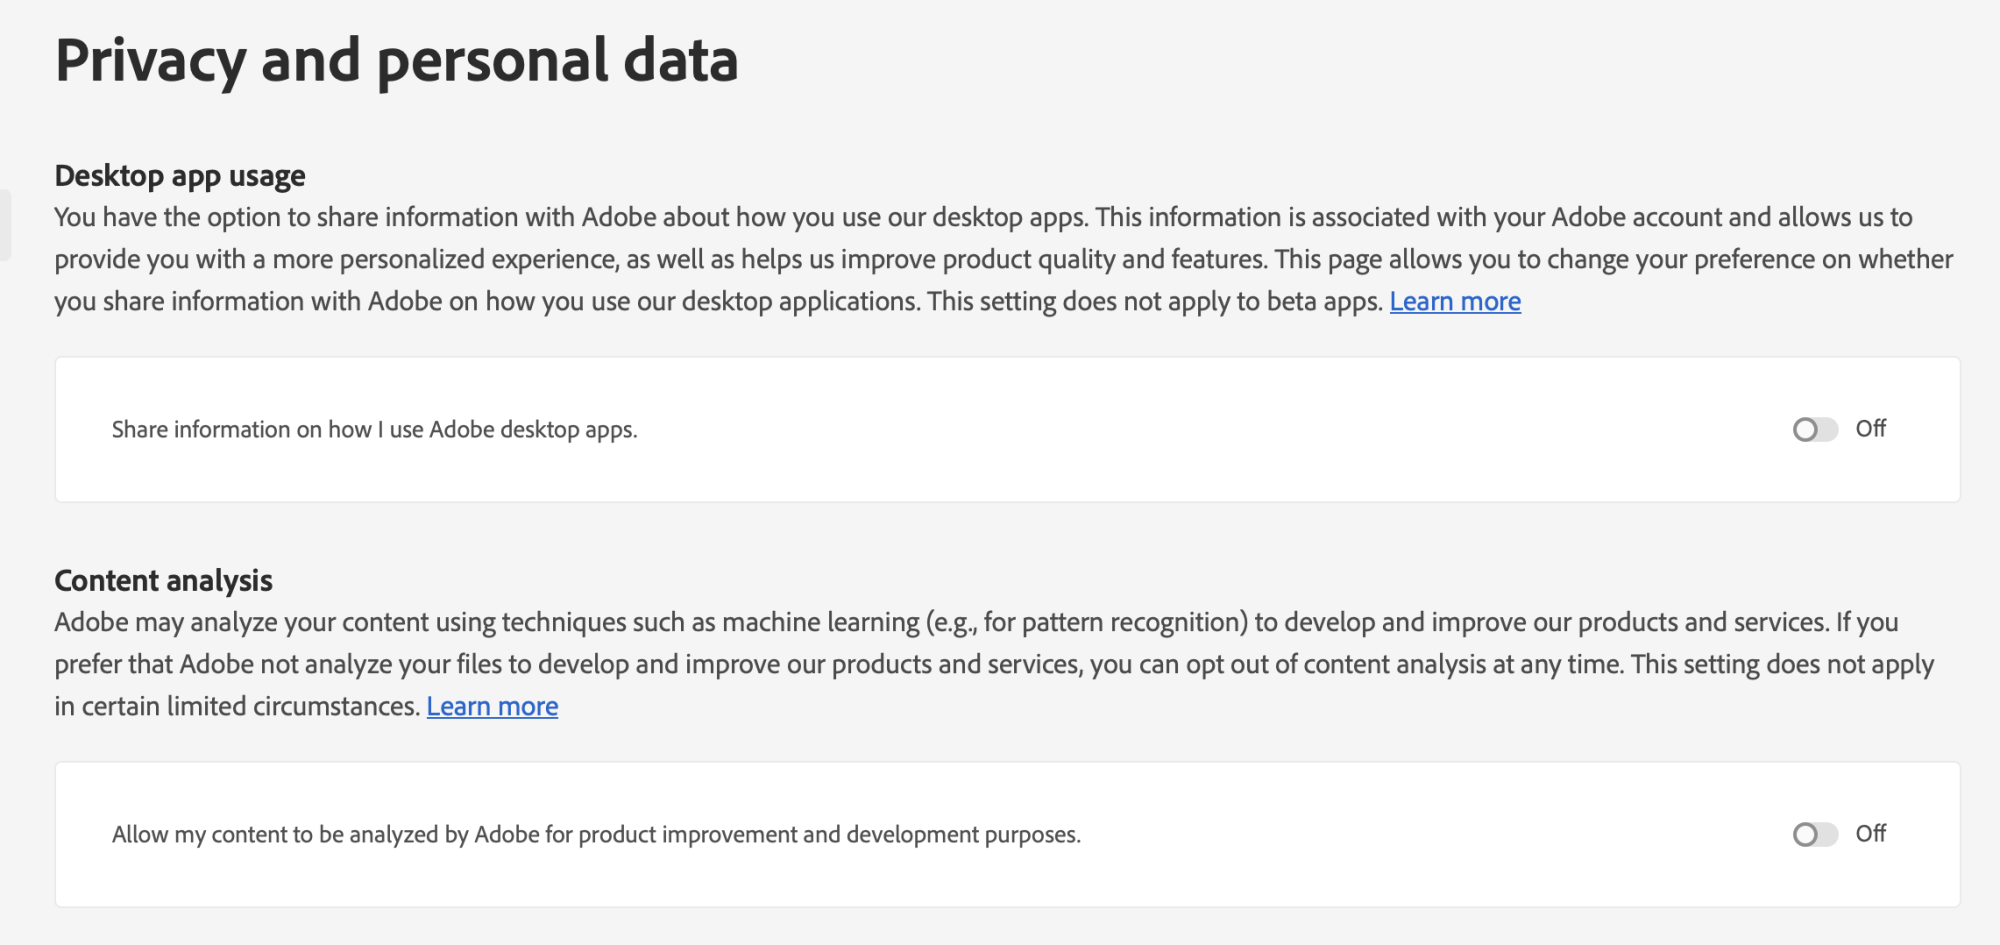Screen dimensions: 2000x945
Task: Click the Off label beside content analysis toggle
Action: coord(1871,834)
